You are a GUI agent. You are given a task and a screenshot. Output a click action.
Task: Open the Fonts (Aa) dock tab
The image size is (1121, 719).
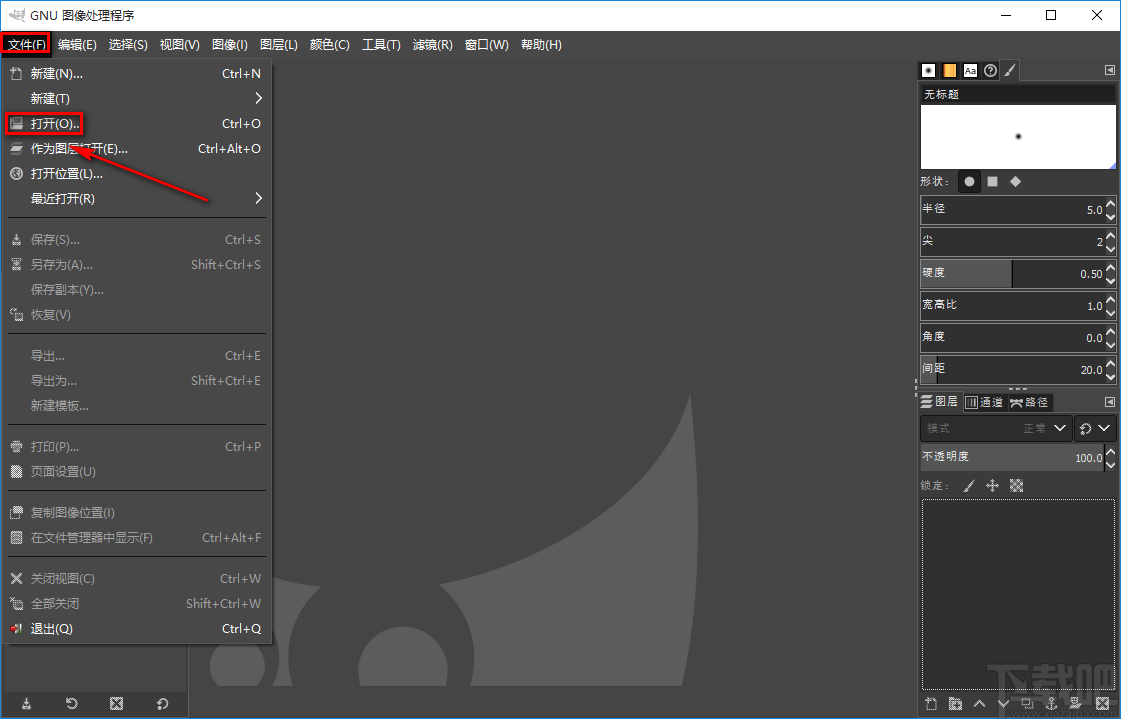[970, 70]
